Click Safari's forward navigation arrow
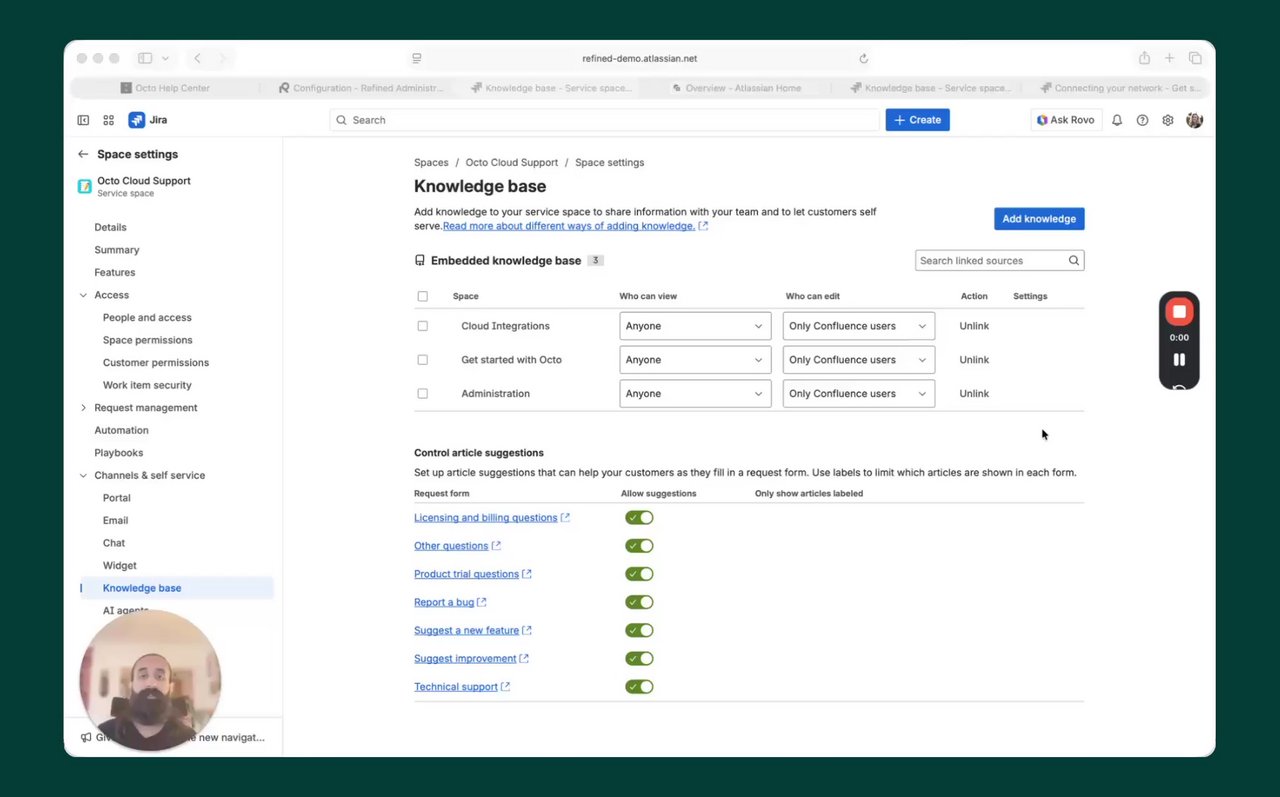 222,58
